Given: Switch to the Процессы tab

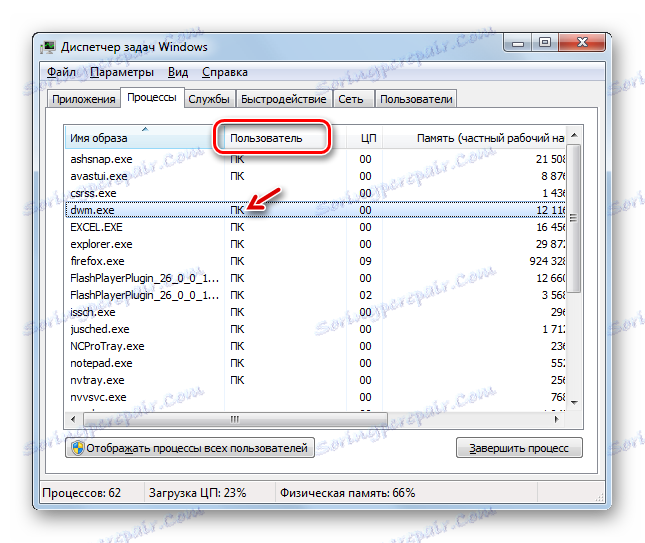Looking at the screenshot, I should pyautogui.click(x=152, y=97).
